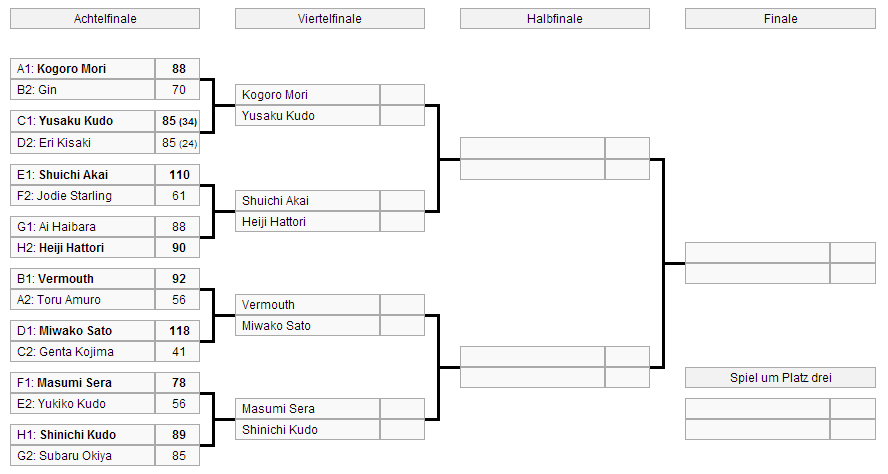Click the Halbfinale column header
888x474 pixels.
pos(554,19)
